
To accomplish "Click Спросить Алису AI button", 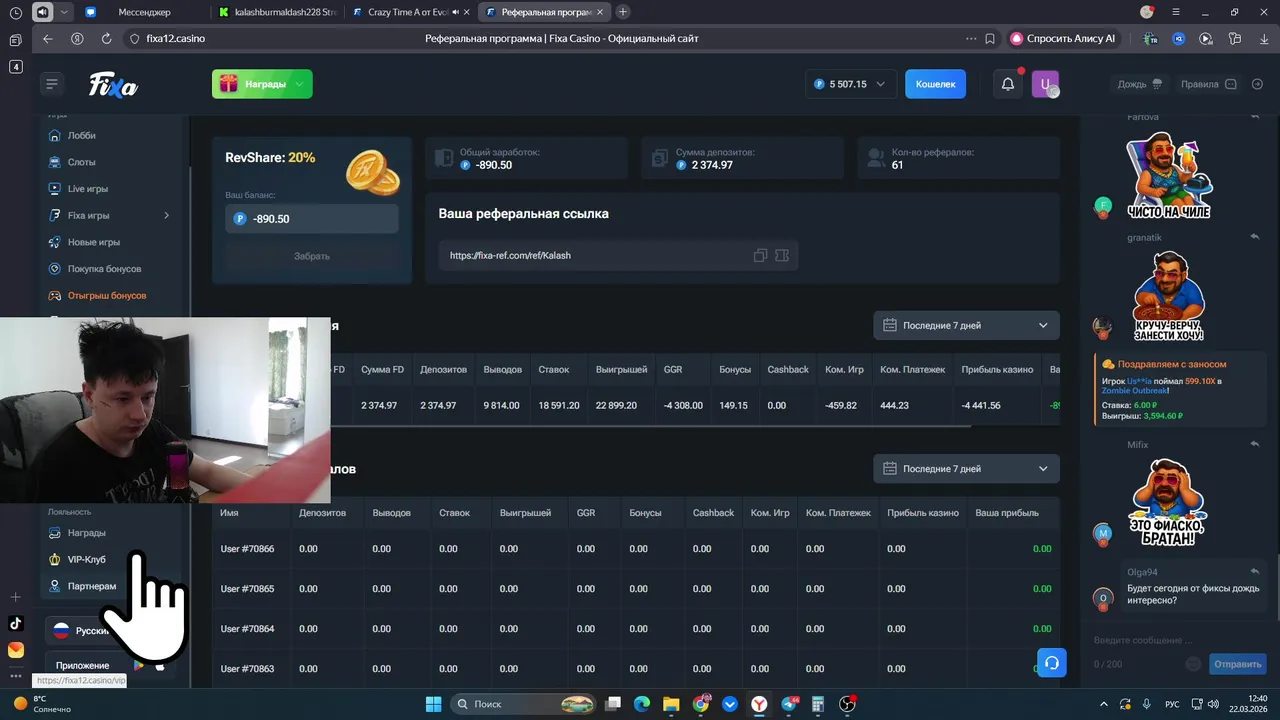I will [1064, 38].
